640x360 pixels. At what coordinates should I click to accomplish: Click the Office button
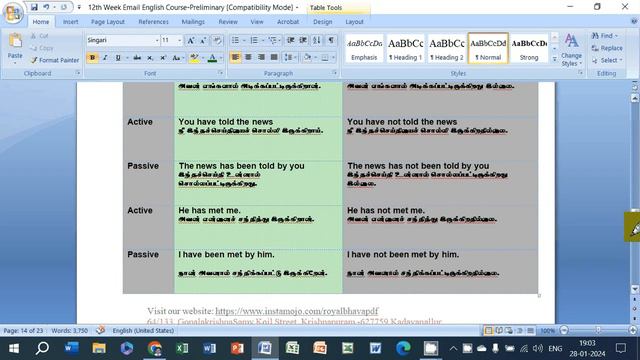[x=13, y=13]
